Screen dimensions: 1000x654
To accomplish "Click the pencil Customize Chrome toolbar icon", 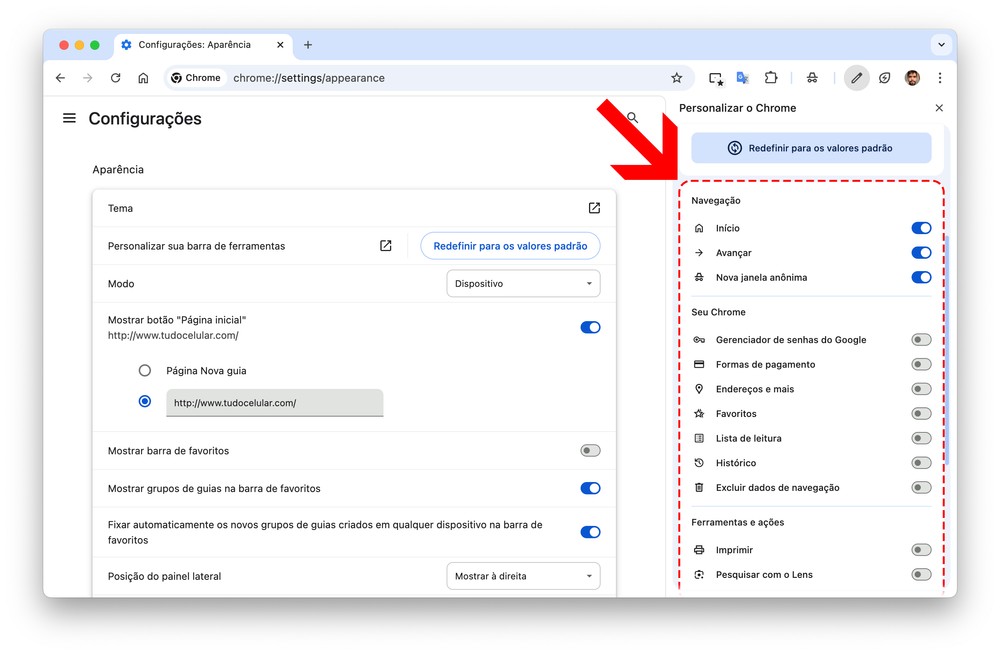I will pos(857,78).
